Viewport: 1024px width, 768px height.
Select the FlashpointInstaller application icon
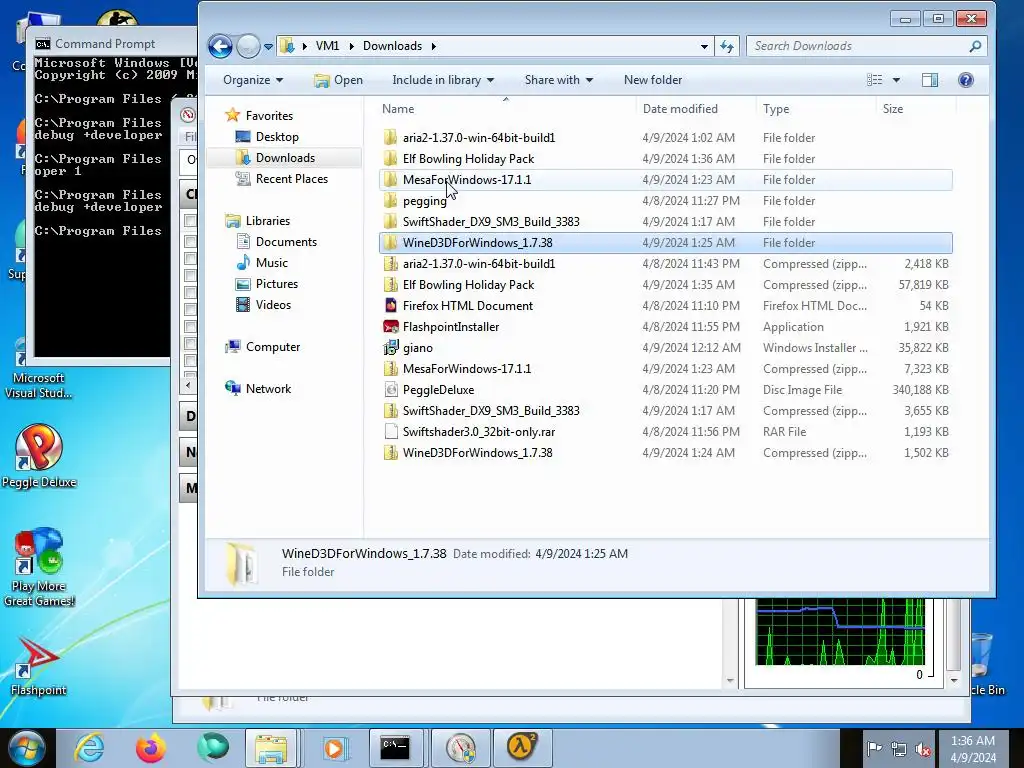[x=391, y=327]
